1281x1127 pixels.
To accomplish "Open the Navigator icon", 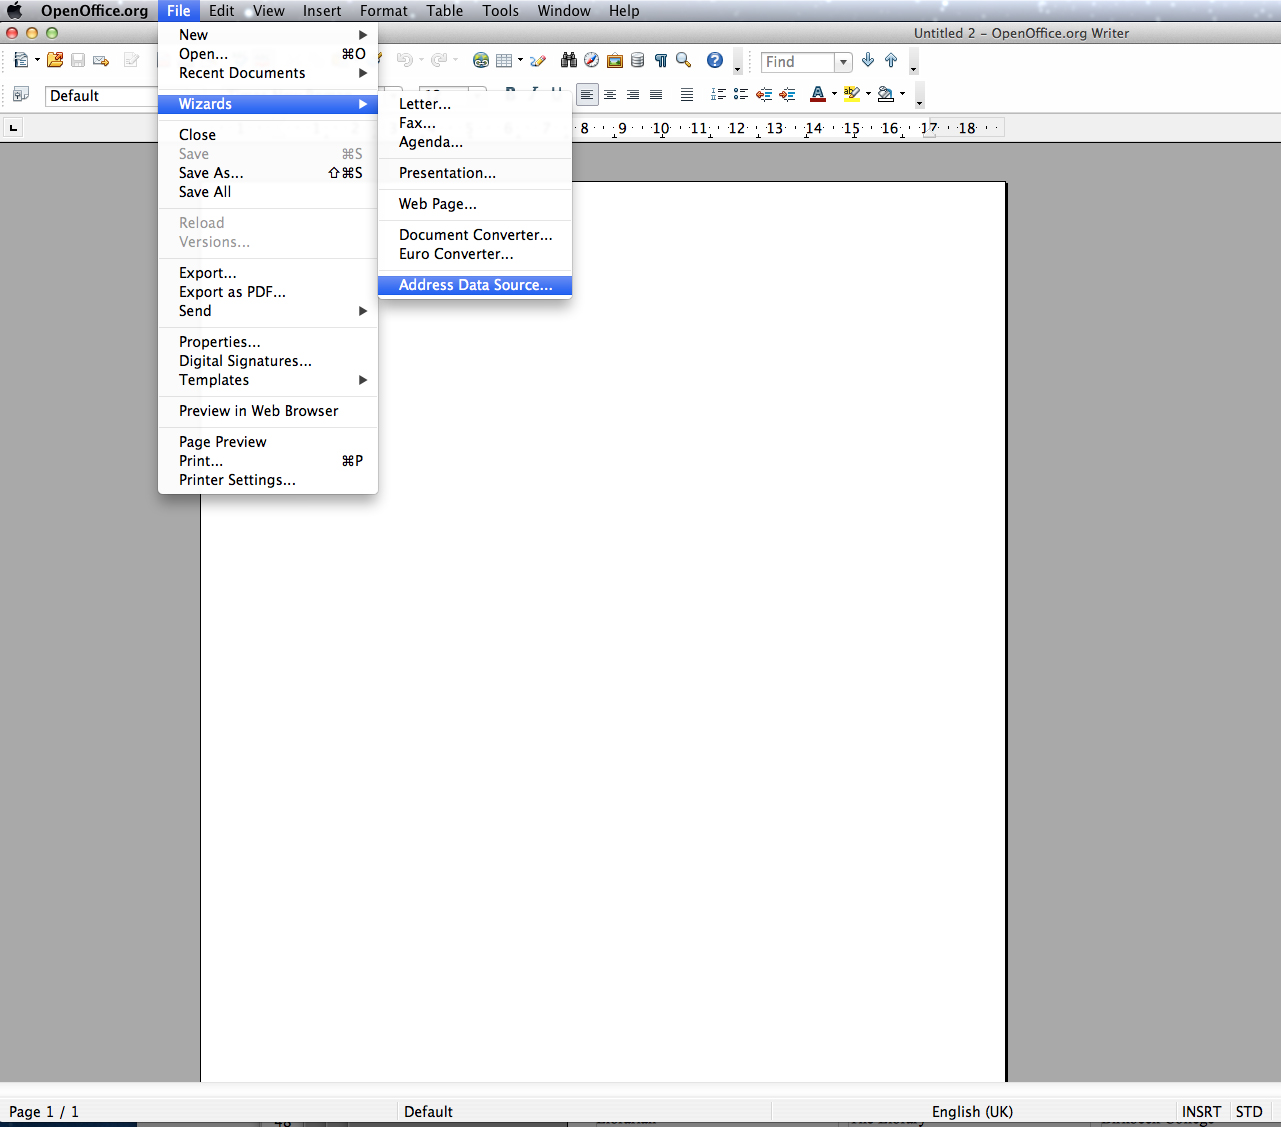I will click(591, 59).
